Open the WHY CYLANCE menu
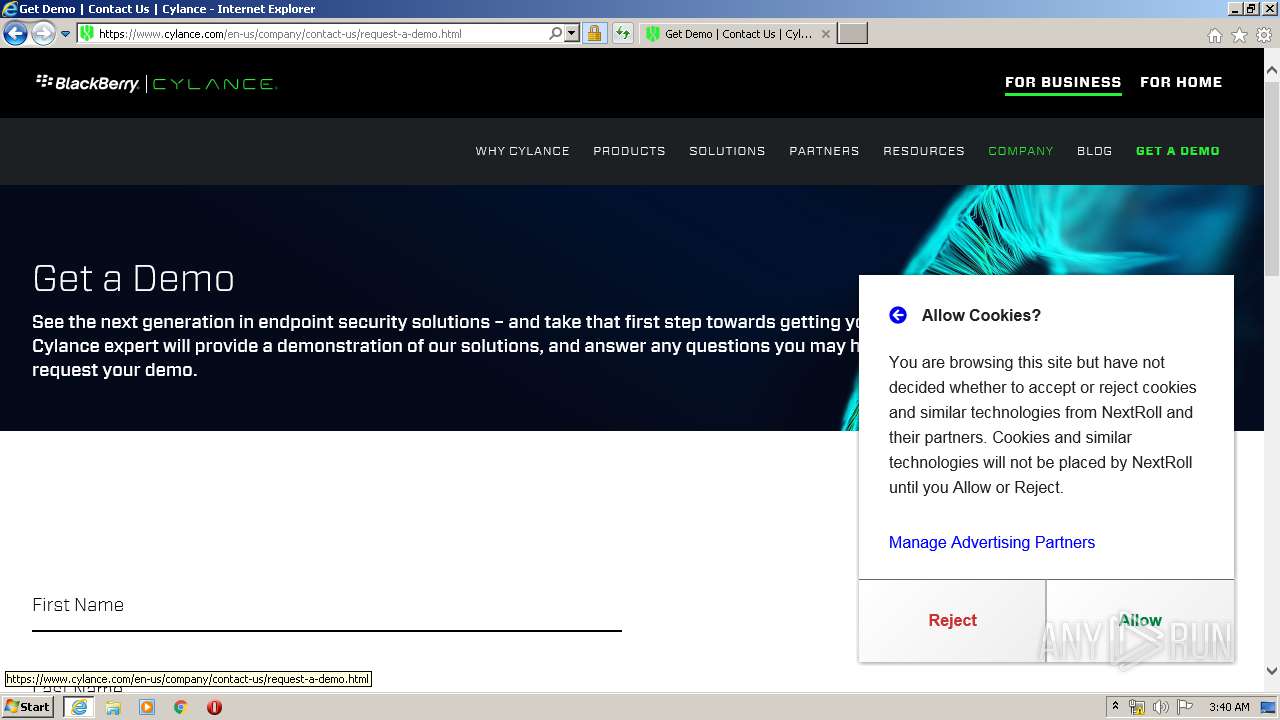 coord(522,151)
